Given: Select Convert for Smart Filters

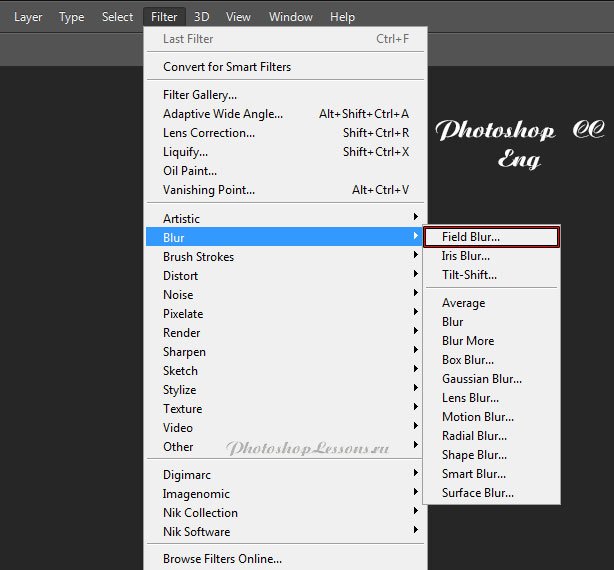Looking at the screenshot, I should point(227,67).
